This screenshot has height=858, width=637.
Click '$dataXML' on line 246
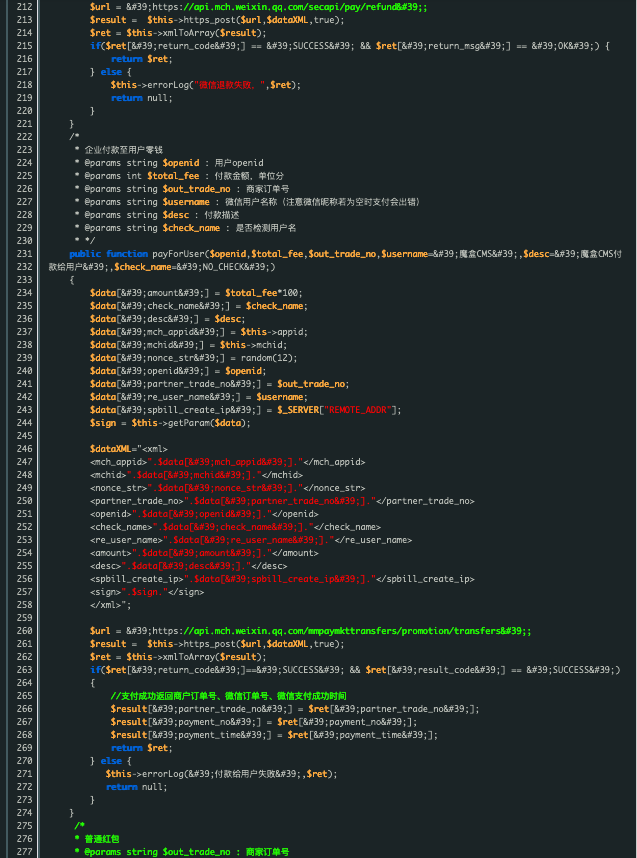coord(111,449)
